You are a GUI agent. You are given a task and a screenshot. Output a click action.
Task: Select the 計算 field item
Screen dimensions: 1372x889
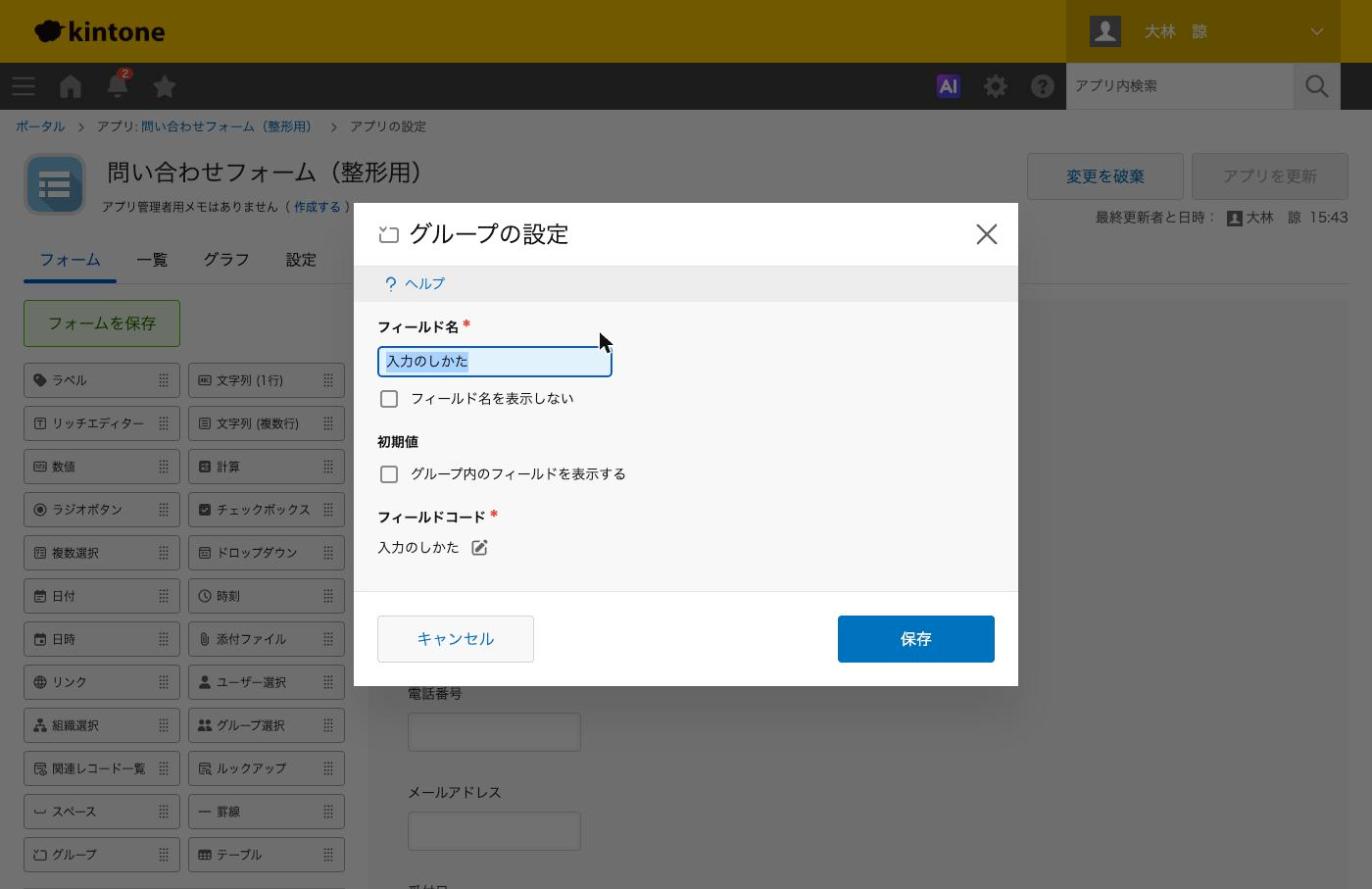266,466
